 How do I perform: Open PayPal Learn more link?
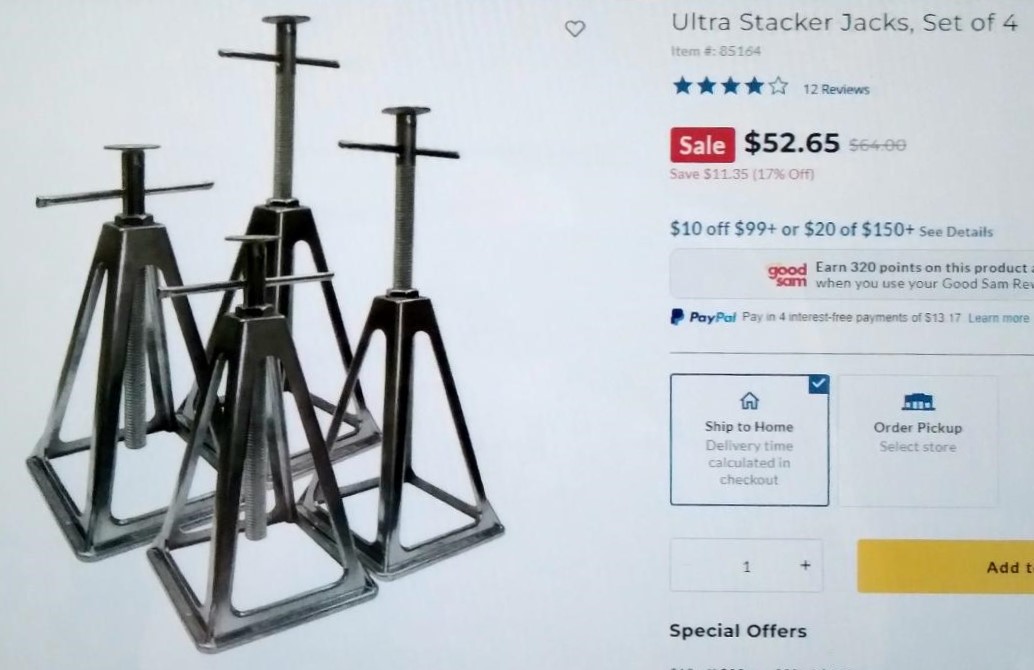tap(998, 318)
